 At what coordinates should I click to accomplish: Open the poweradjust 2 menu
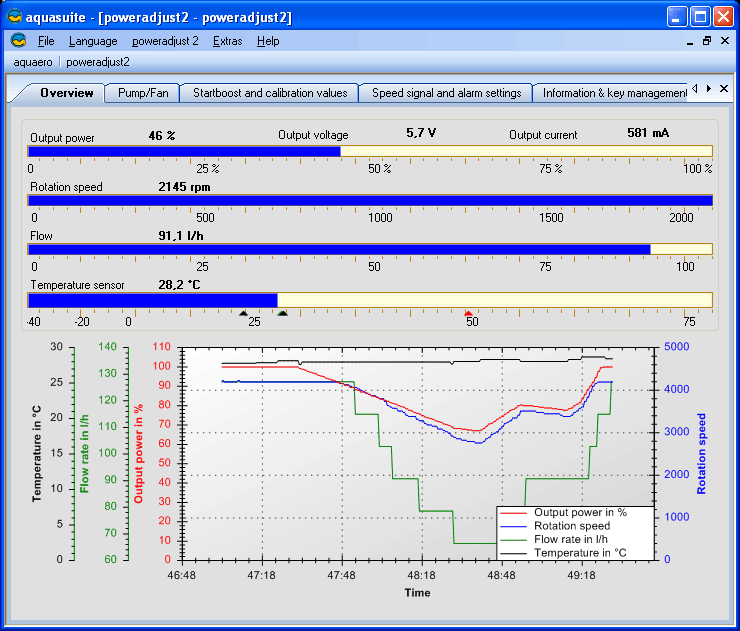tap(165, 41)
